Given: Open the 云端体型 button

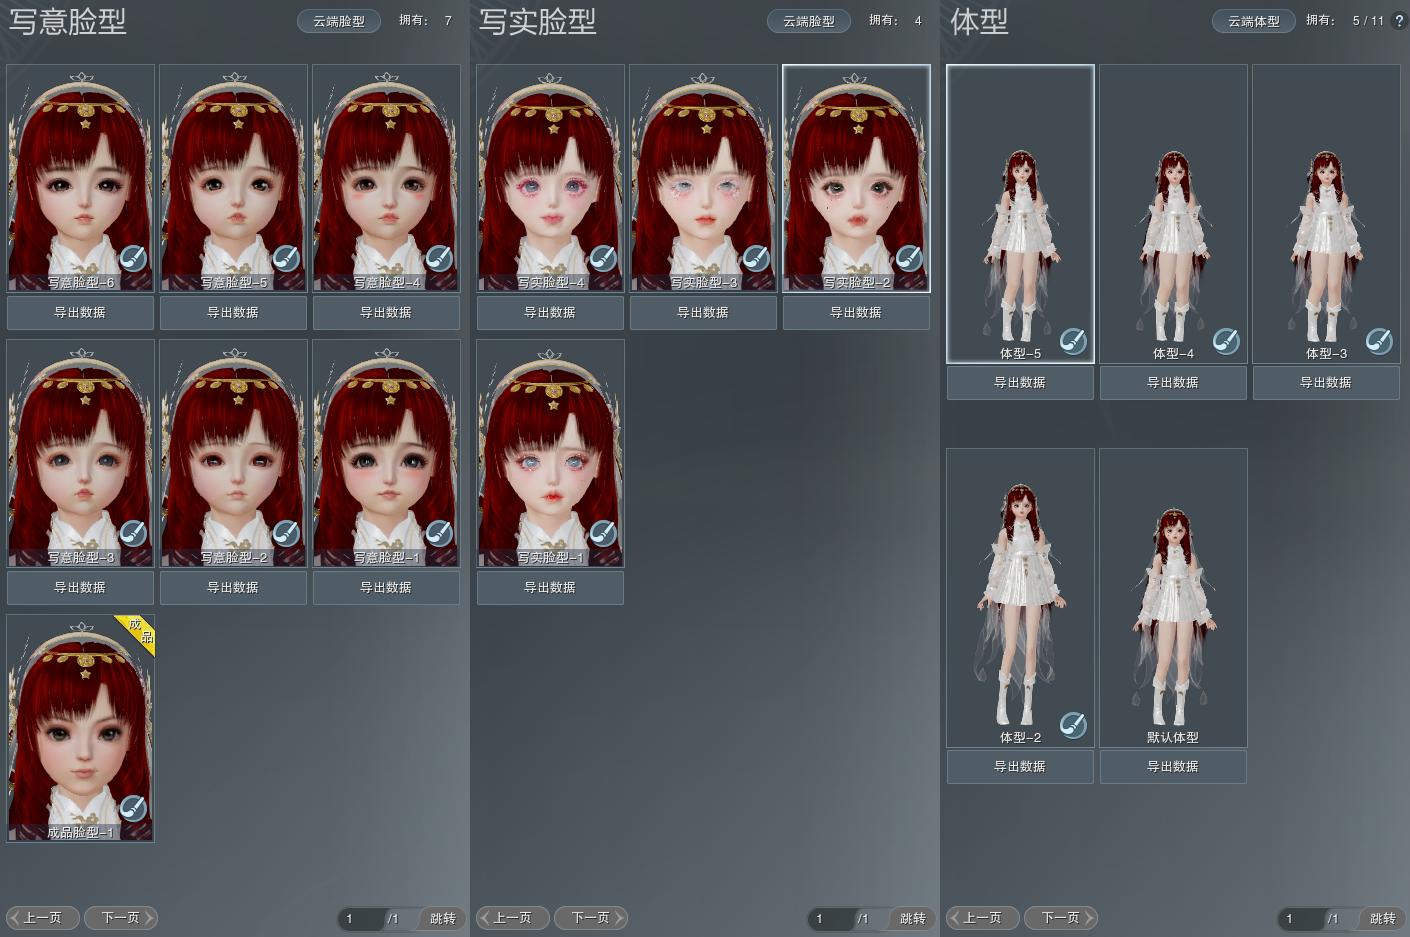Looking at the screenshot, I should point(1254,21).
